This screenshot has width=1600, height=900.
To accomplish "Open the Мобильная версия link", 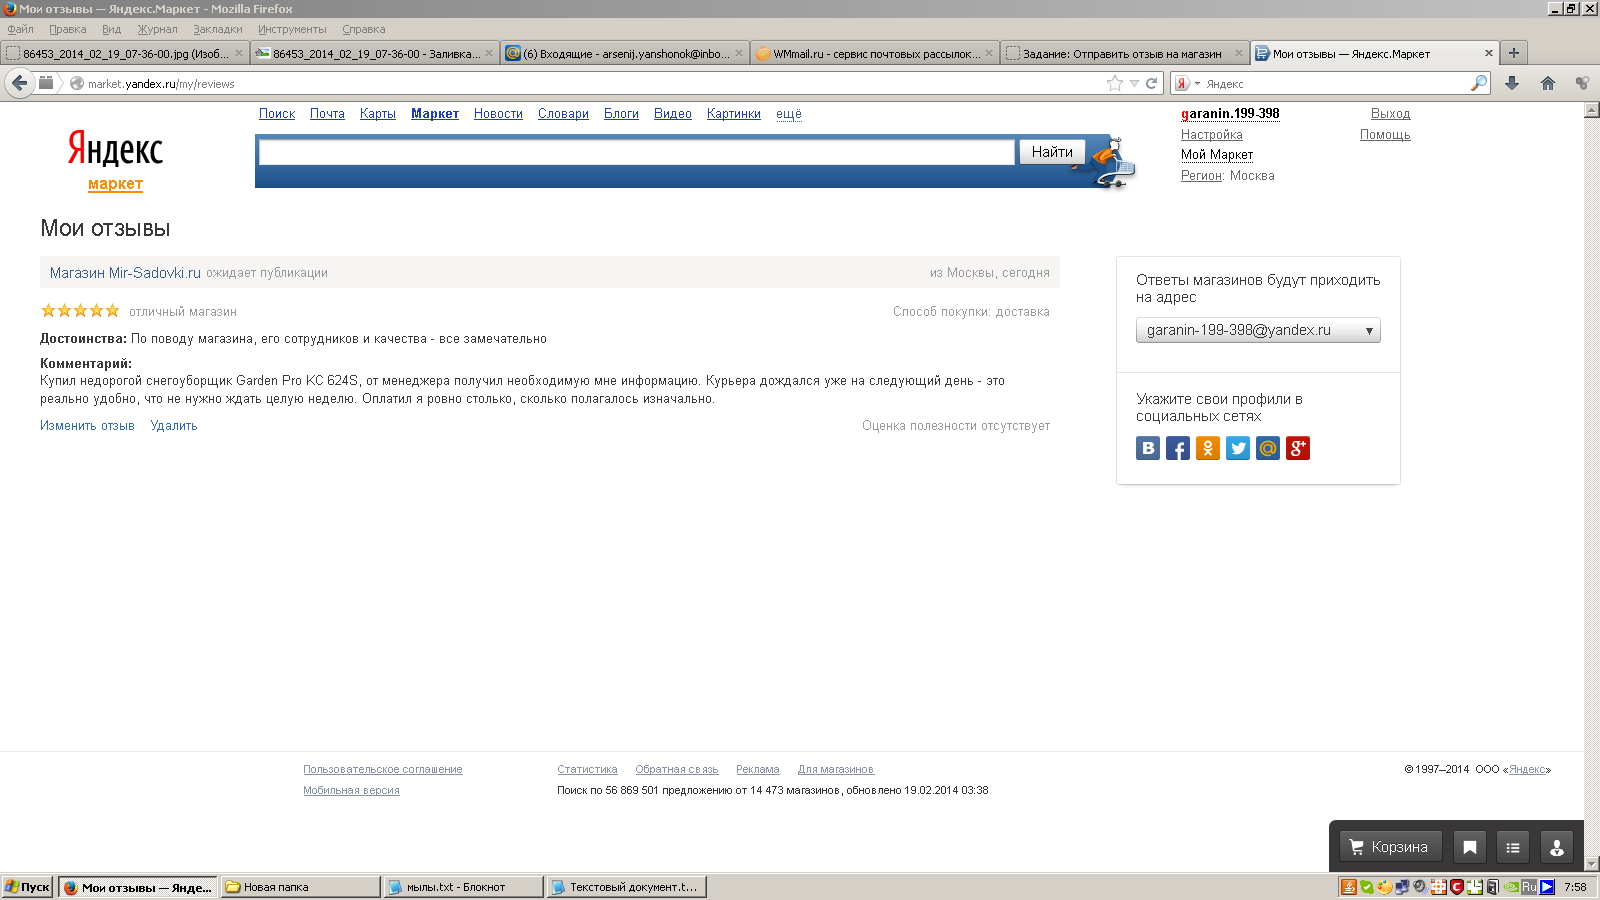I will click(351, 791).
